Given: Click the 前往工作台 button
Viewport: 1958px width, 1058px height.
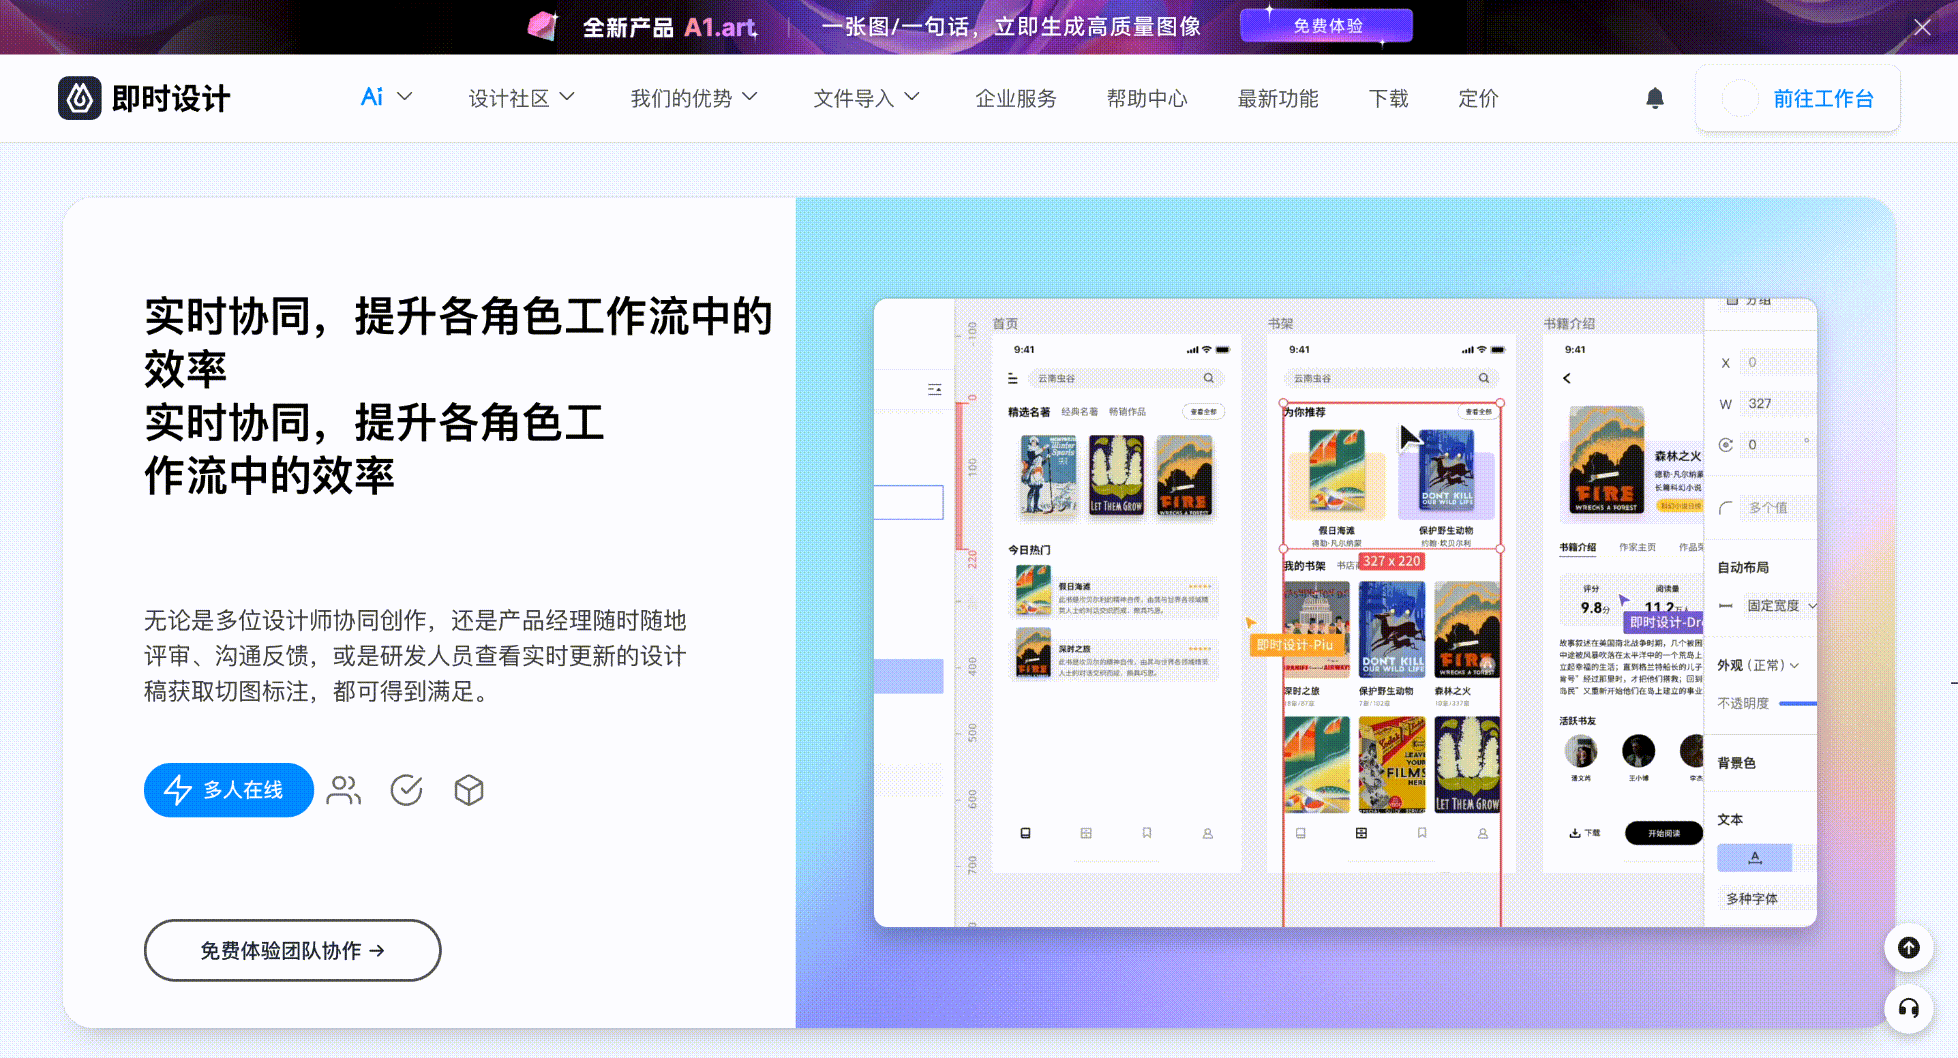Looking at the screenshot, I should pyautogui.click(x=1797, y=98).
